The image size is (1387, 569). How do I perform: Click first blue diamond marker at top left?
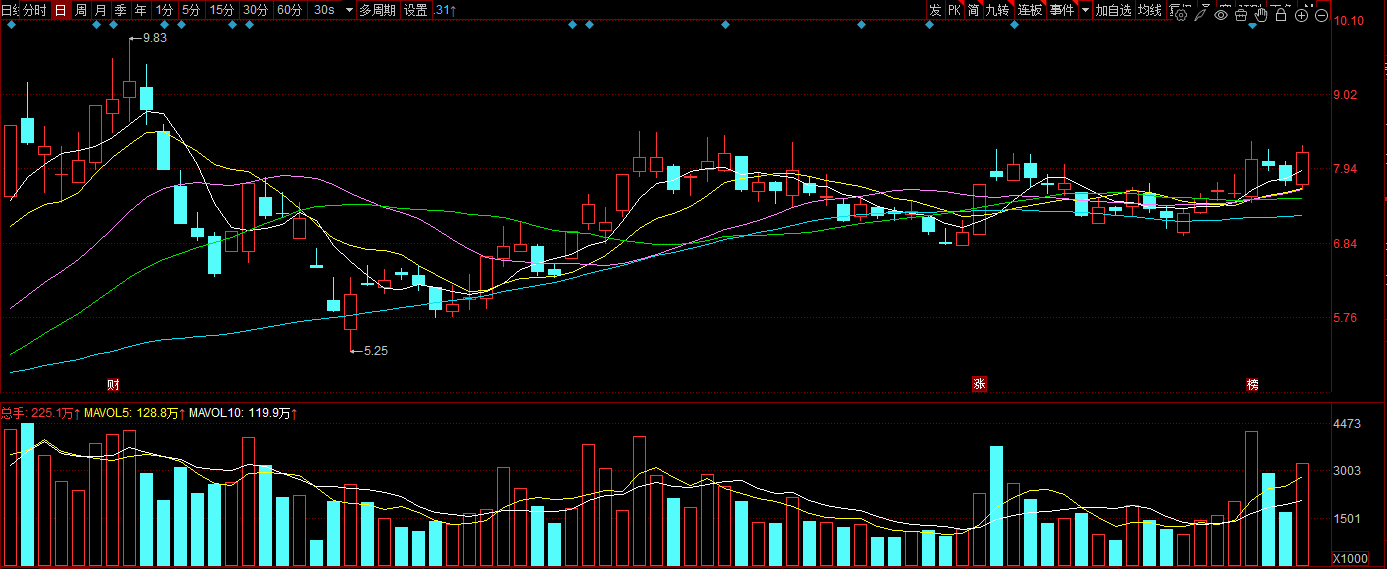(11, 25)
